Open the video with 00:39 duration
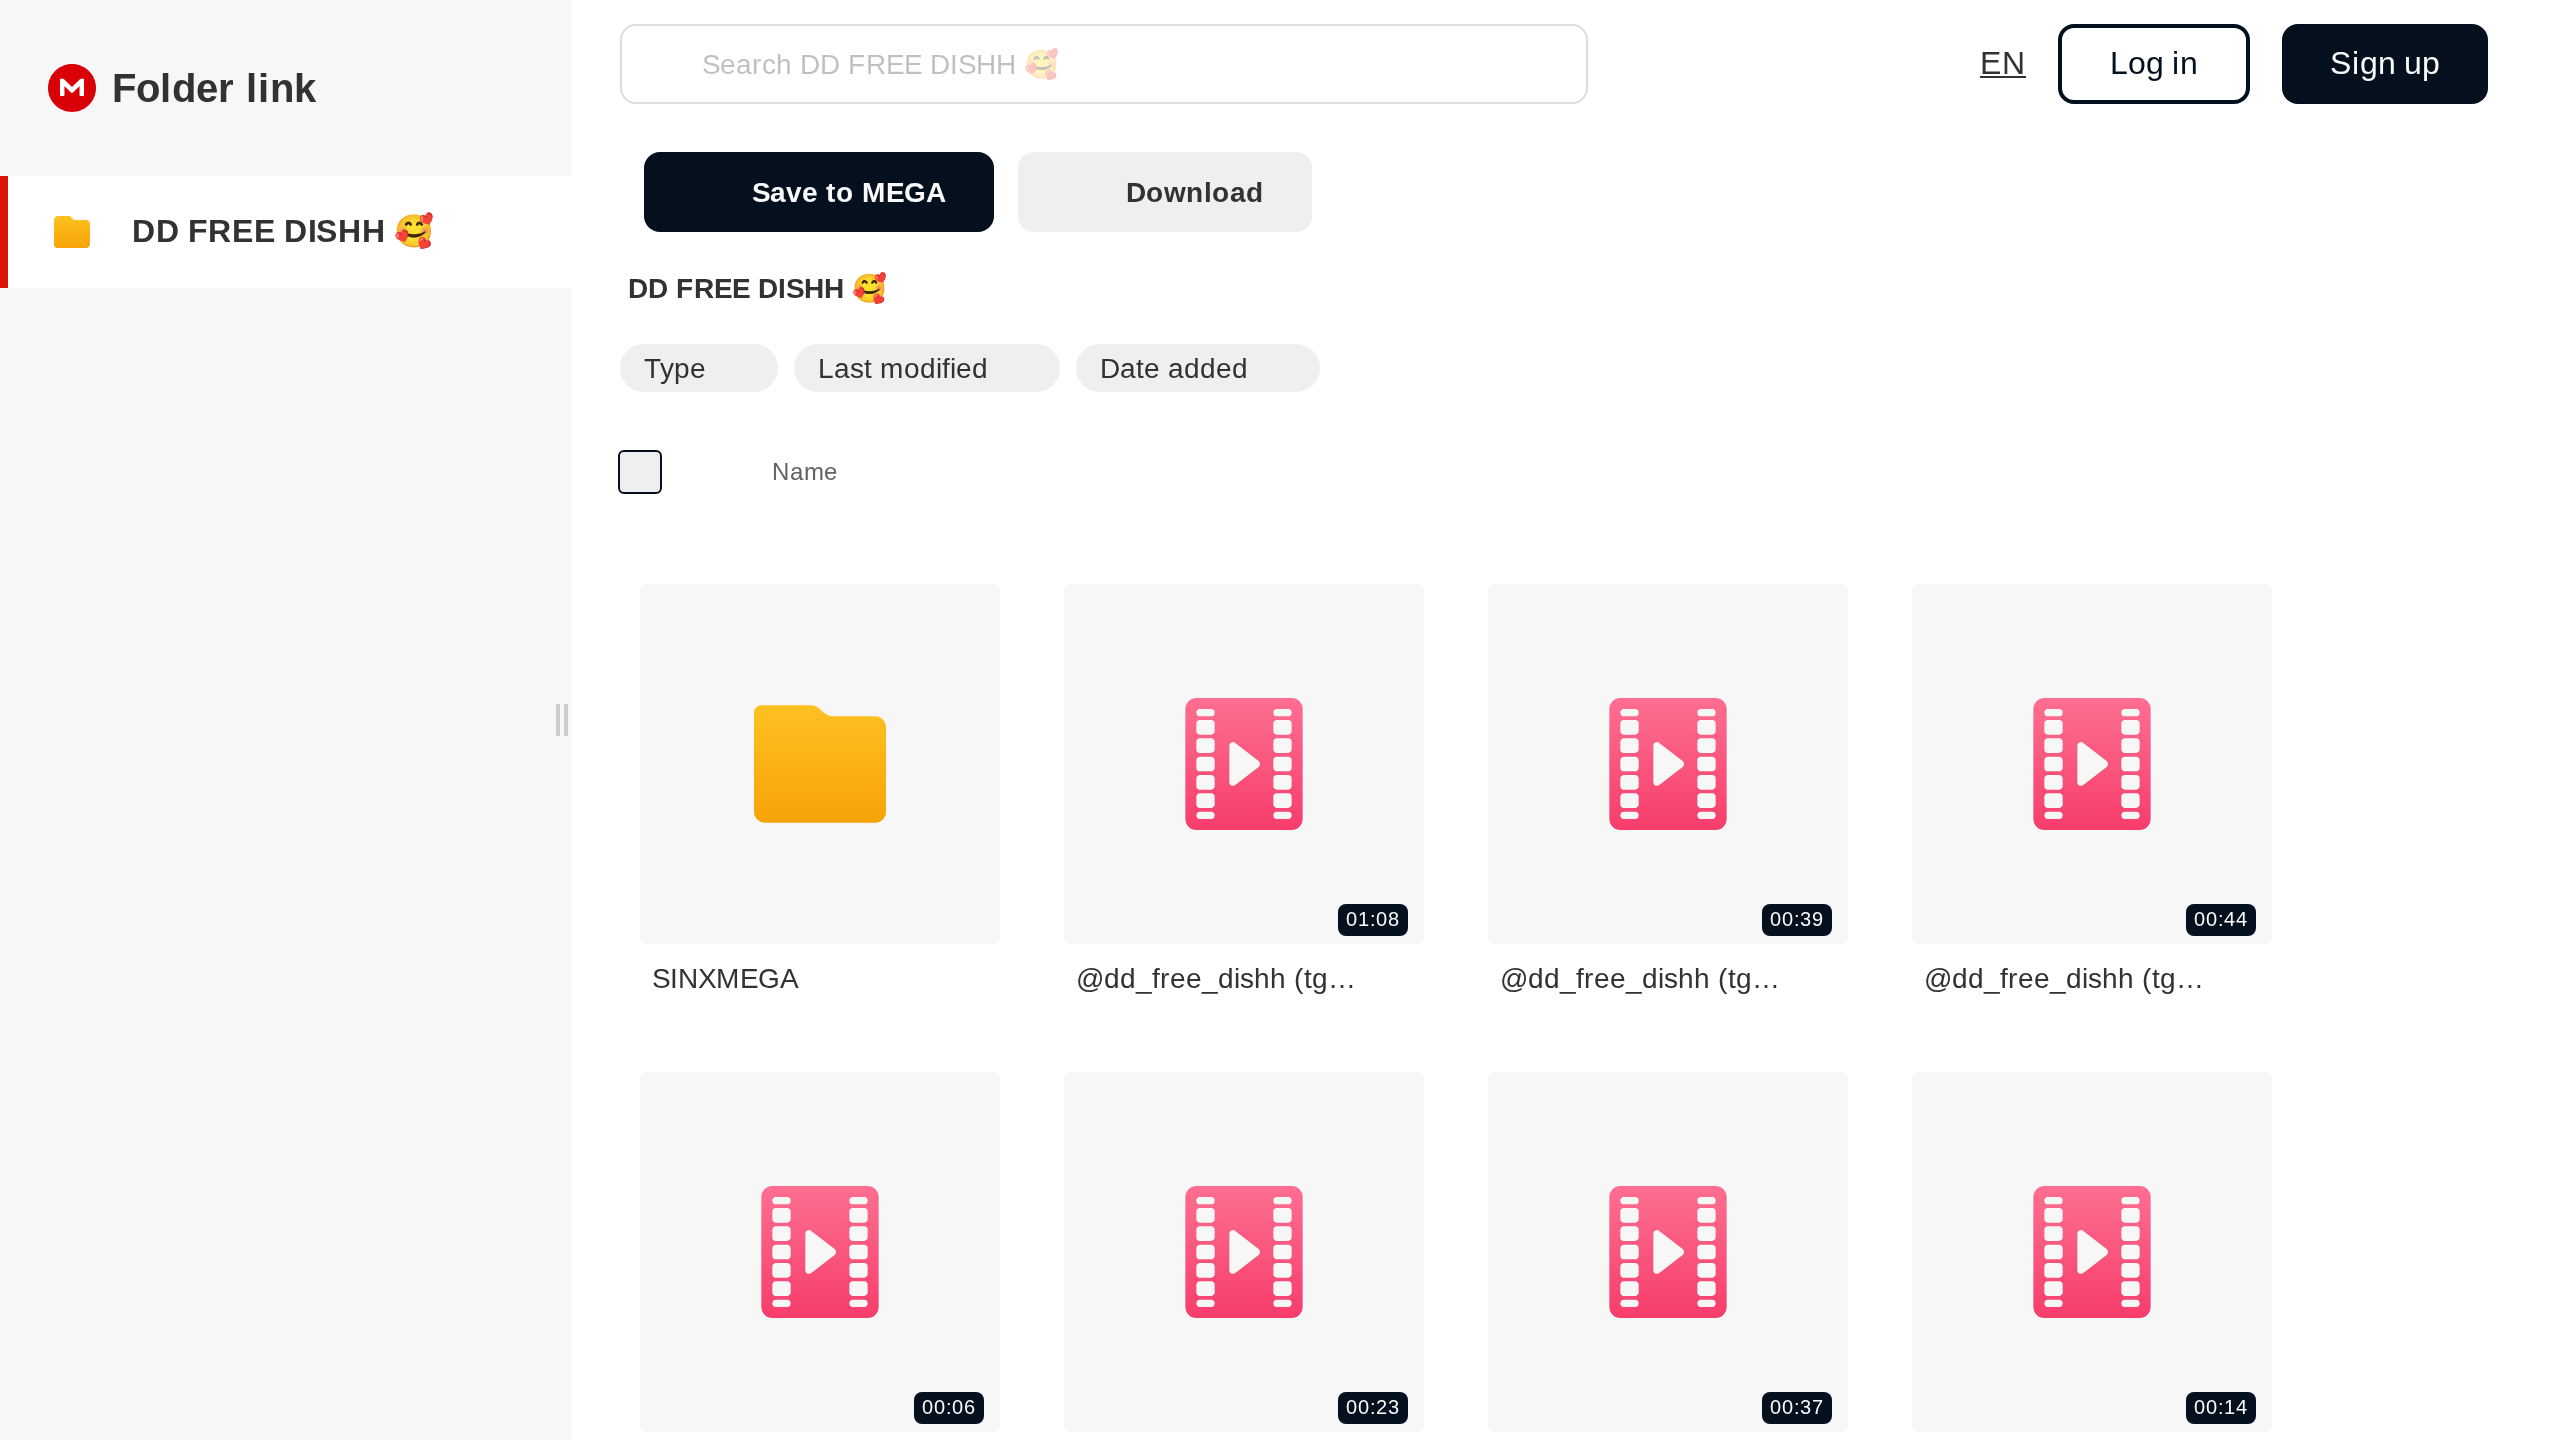 [1667, 764]
